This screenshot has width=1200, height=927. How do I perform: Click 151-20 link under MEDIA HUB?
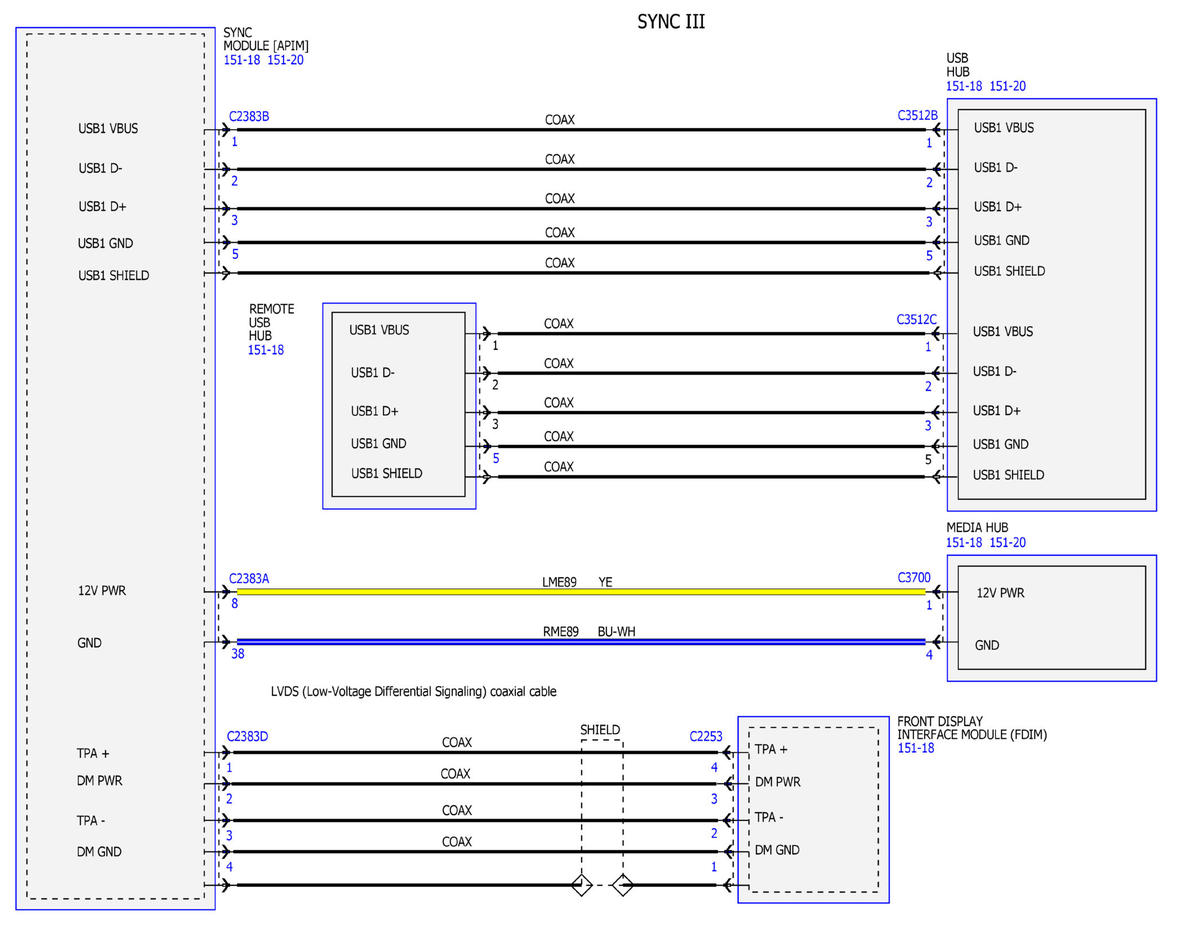1008,543
